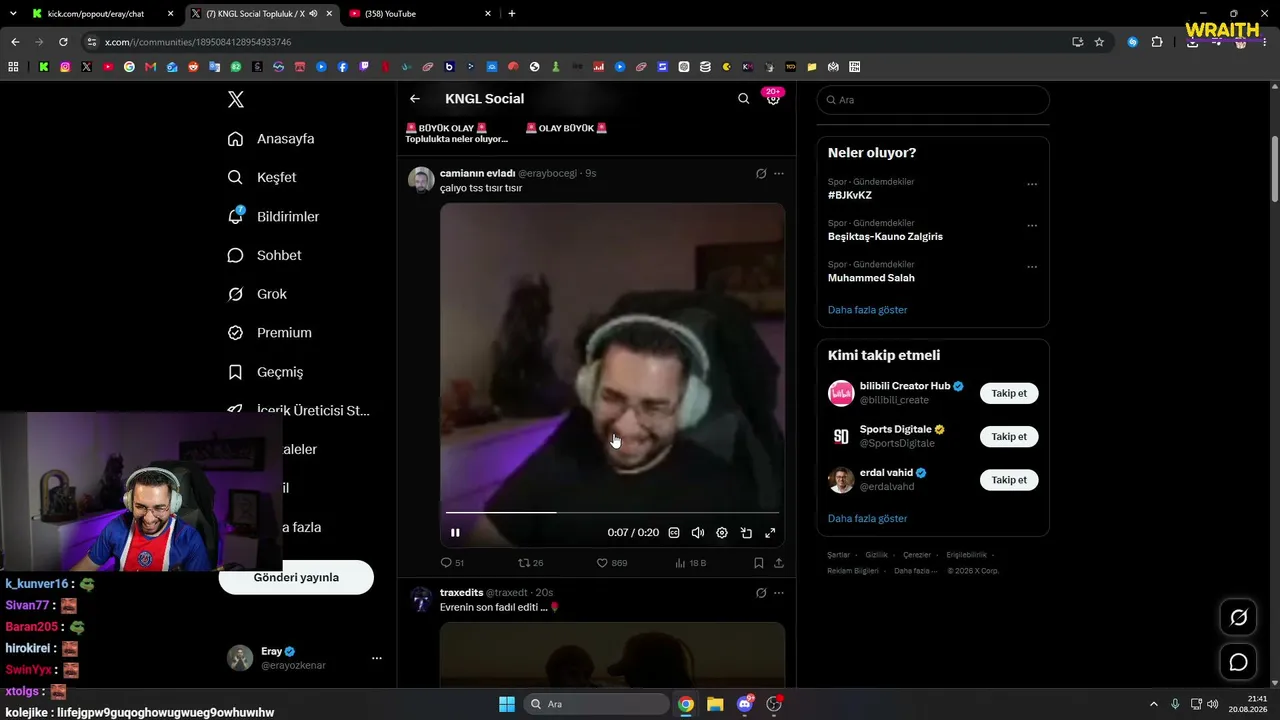
Task: Like camianın evladı post
Action: click(612, 563)
